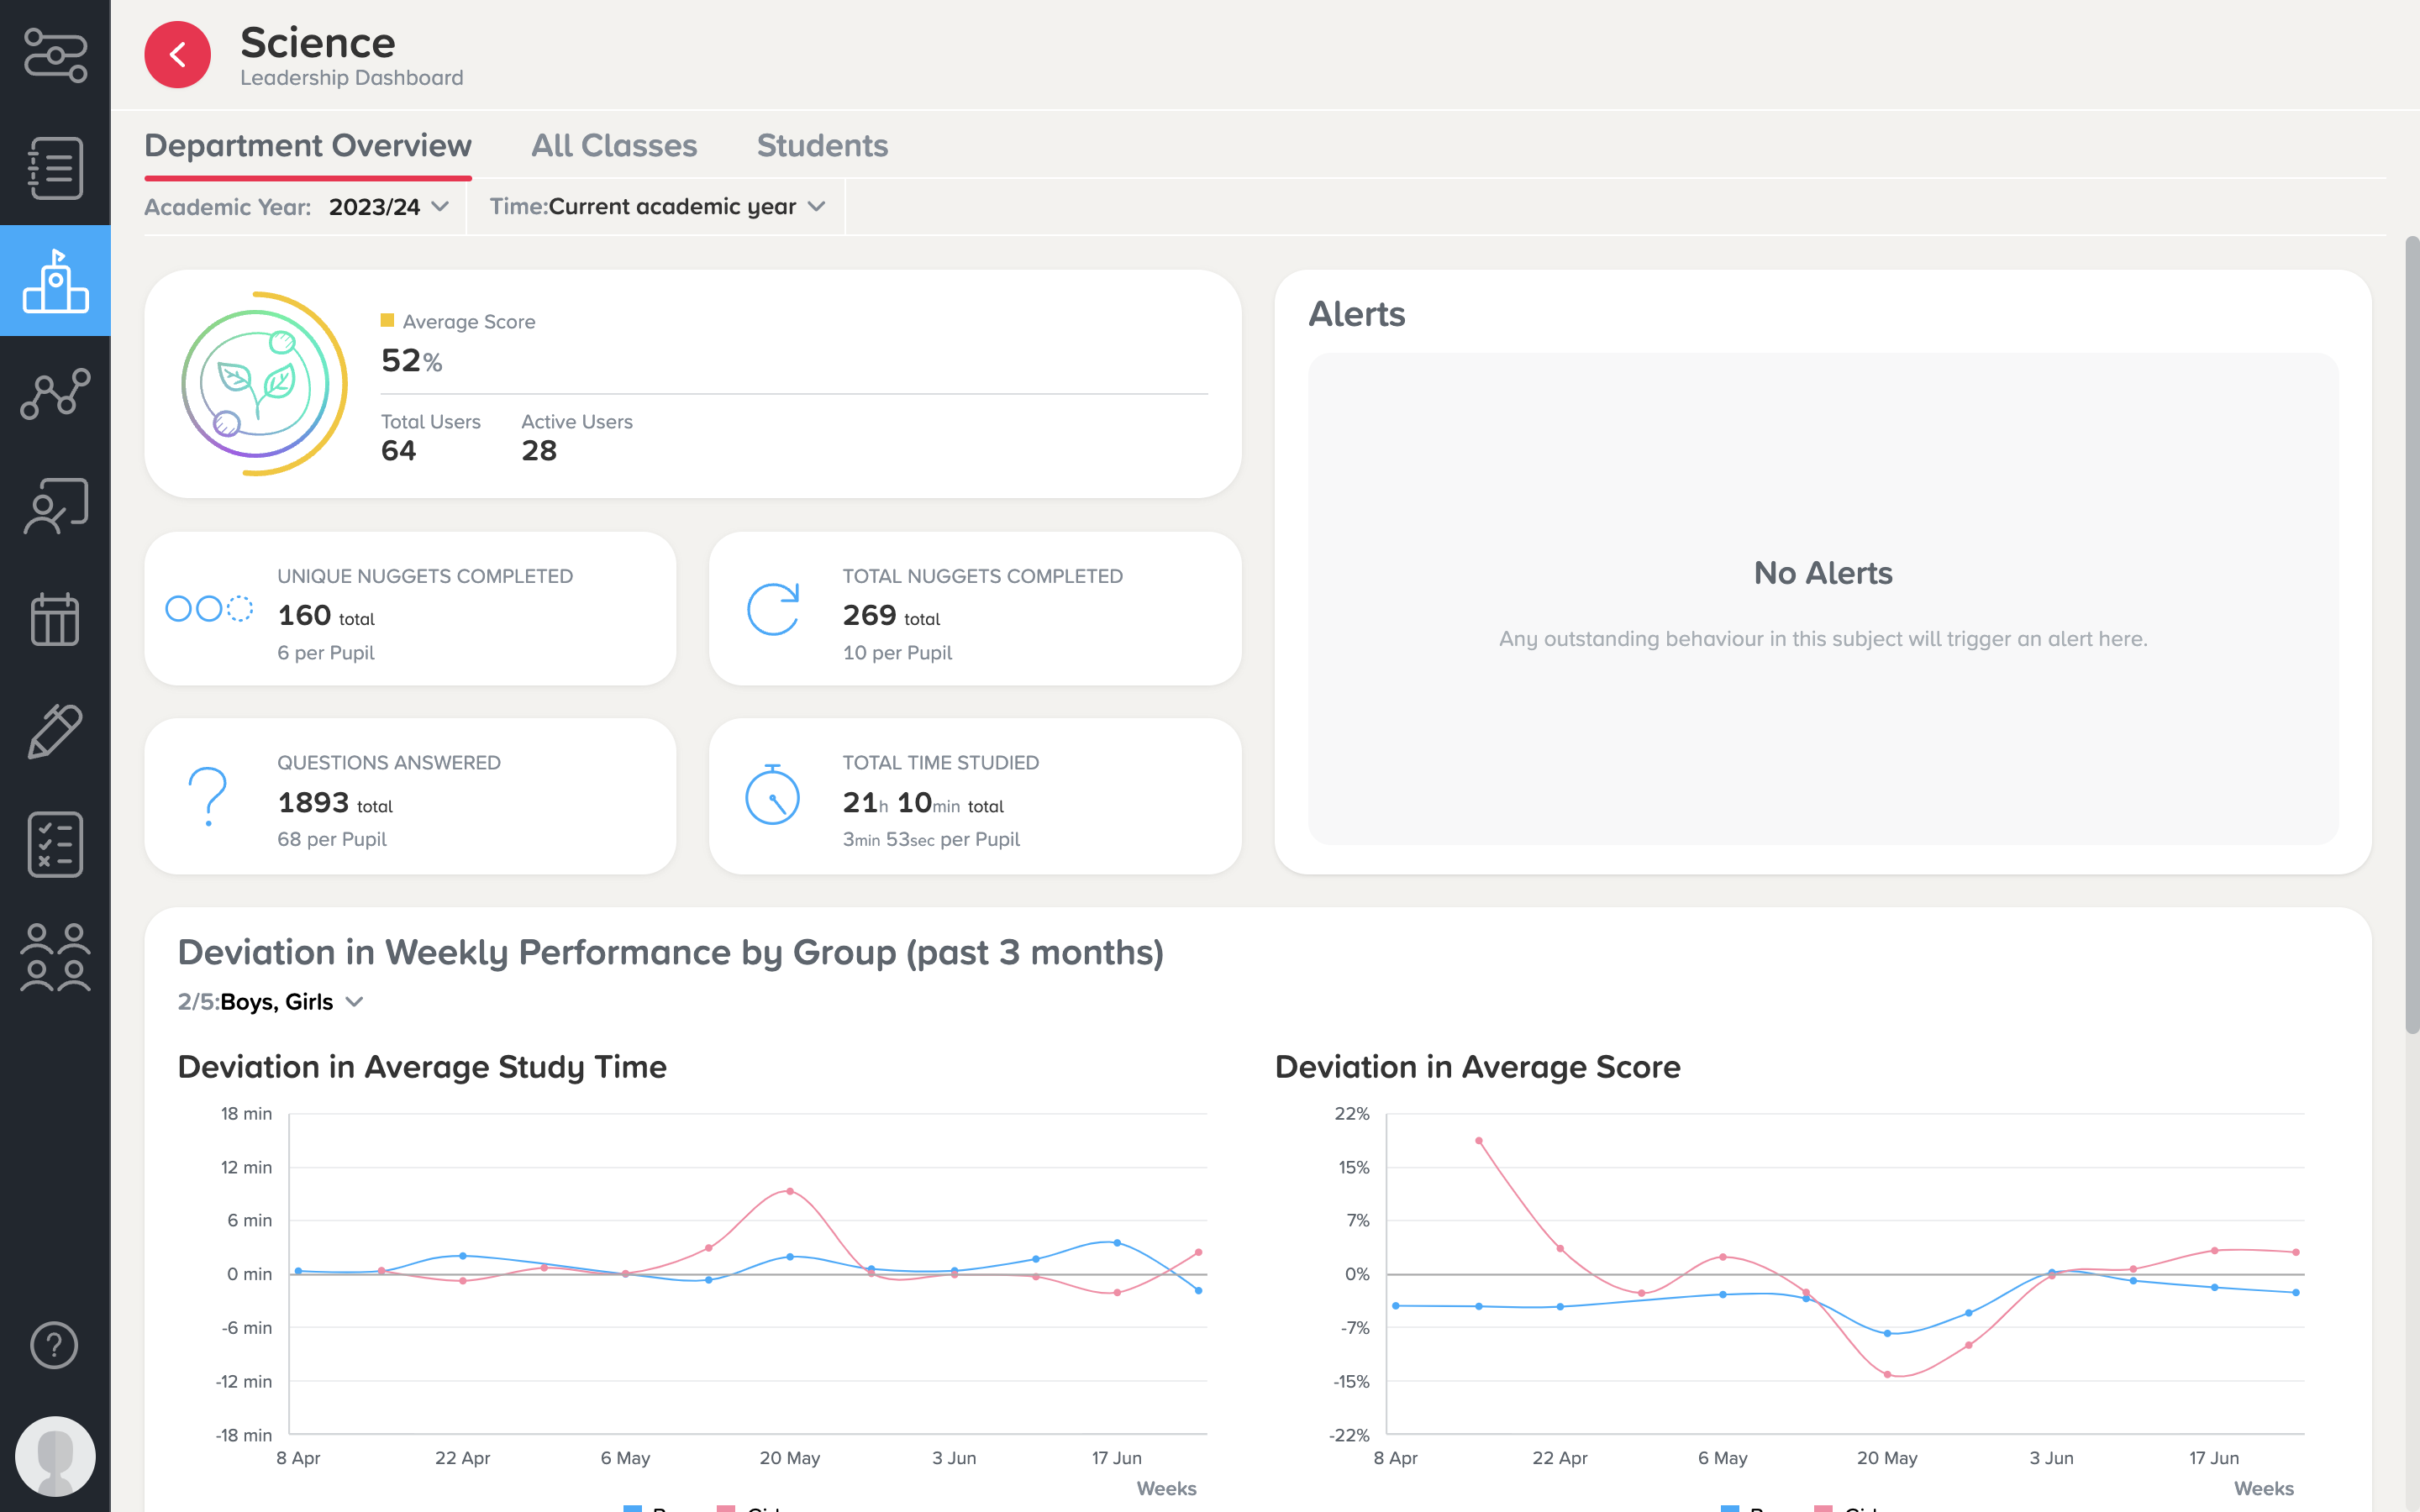Screen dimensions: 2420x1512
Task: Click the help question mark icon
Action: [x=55, y=1345]
